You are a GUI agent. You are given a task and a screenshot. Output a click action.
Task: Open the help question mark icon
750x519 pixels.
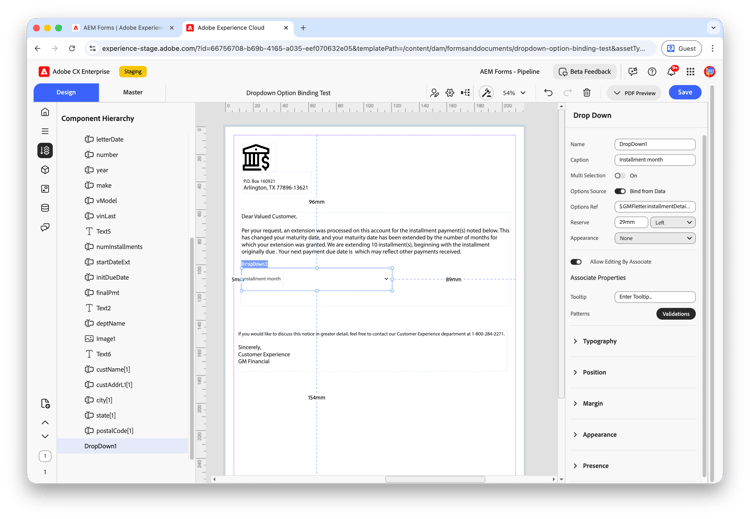pos(652,72)
